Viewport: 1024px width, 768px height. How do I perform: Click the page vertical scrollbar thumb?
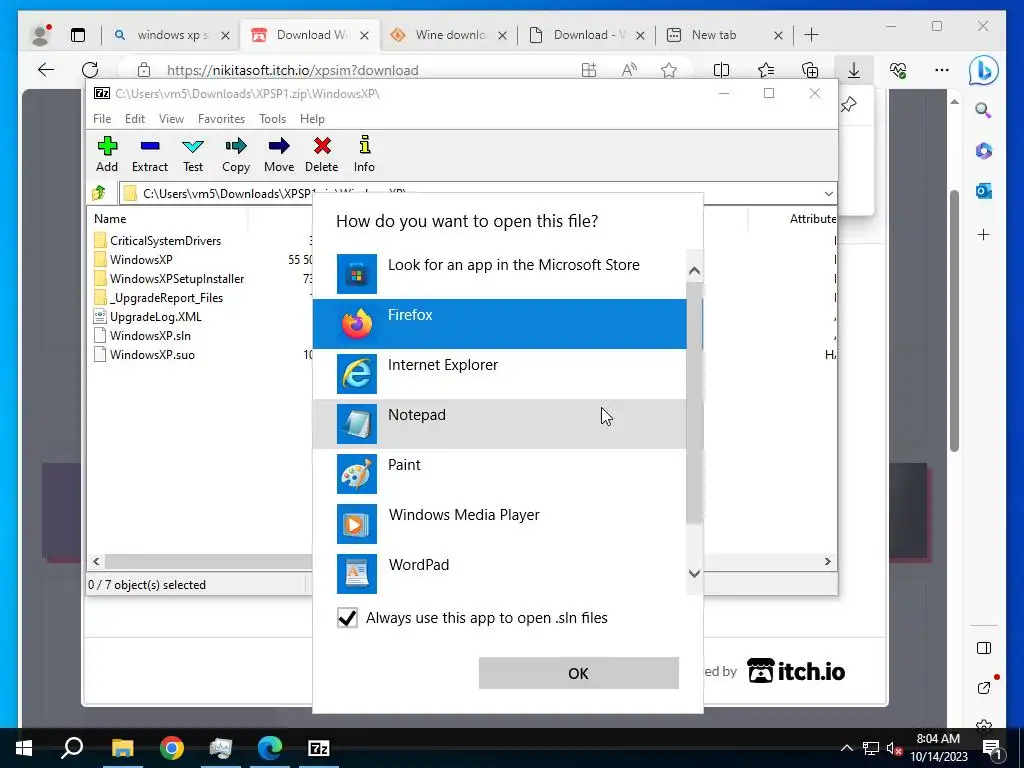[x=954, y=320]
